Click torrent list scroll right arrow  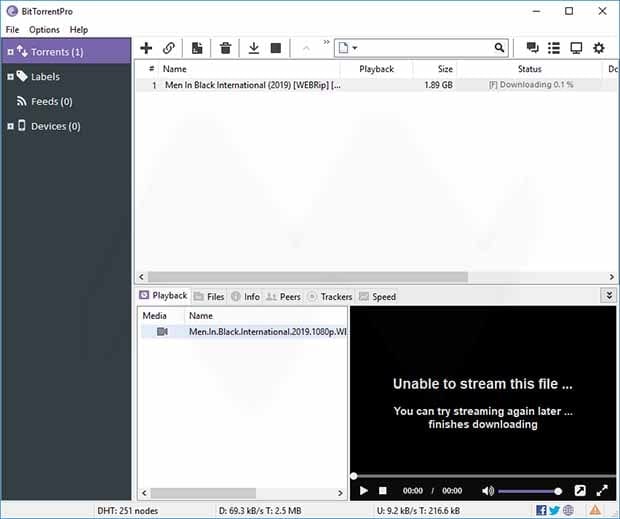612,277
